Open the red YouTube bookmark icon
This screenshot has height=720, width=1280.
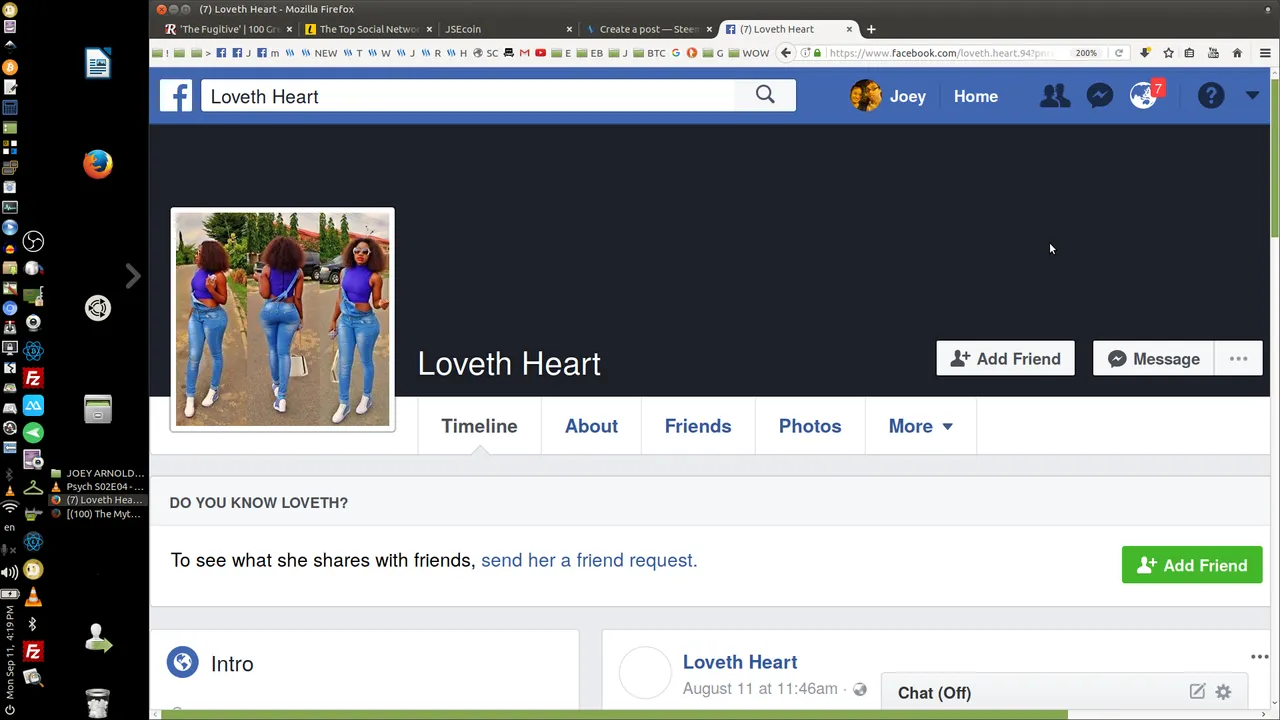[x=540, y=53]
